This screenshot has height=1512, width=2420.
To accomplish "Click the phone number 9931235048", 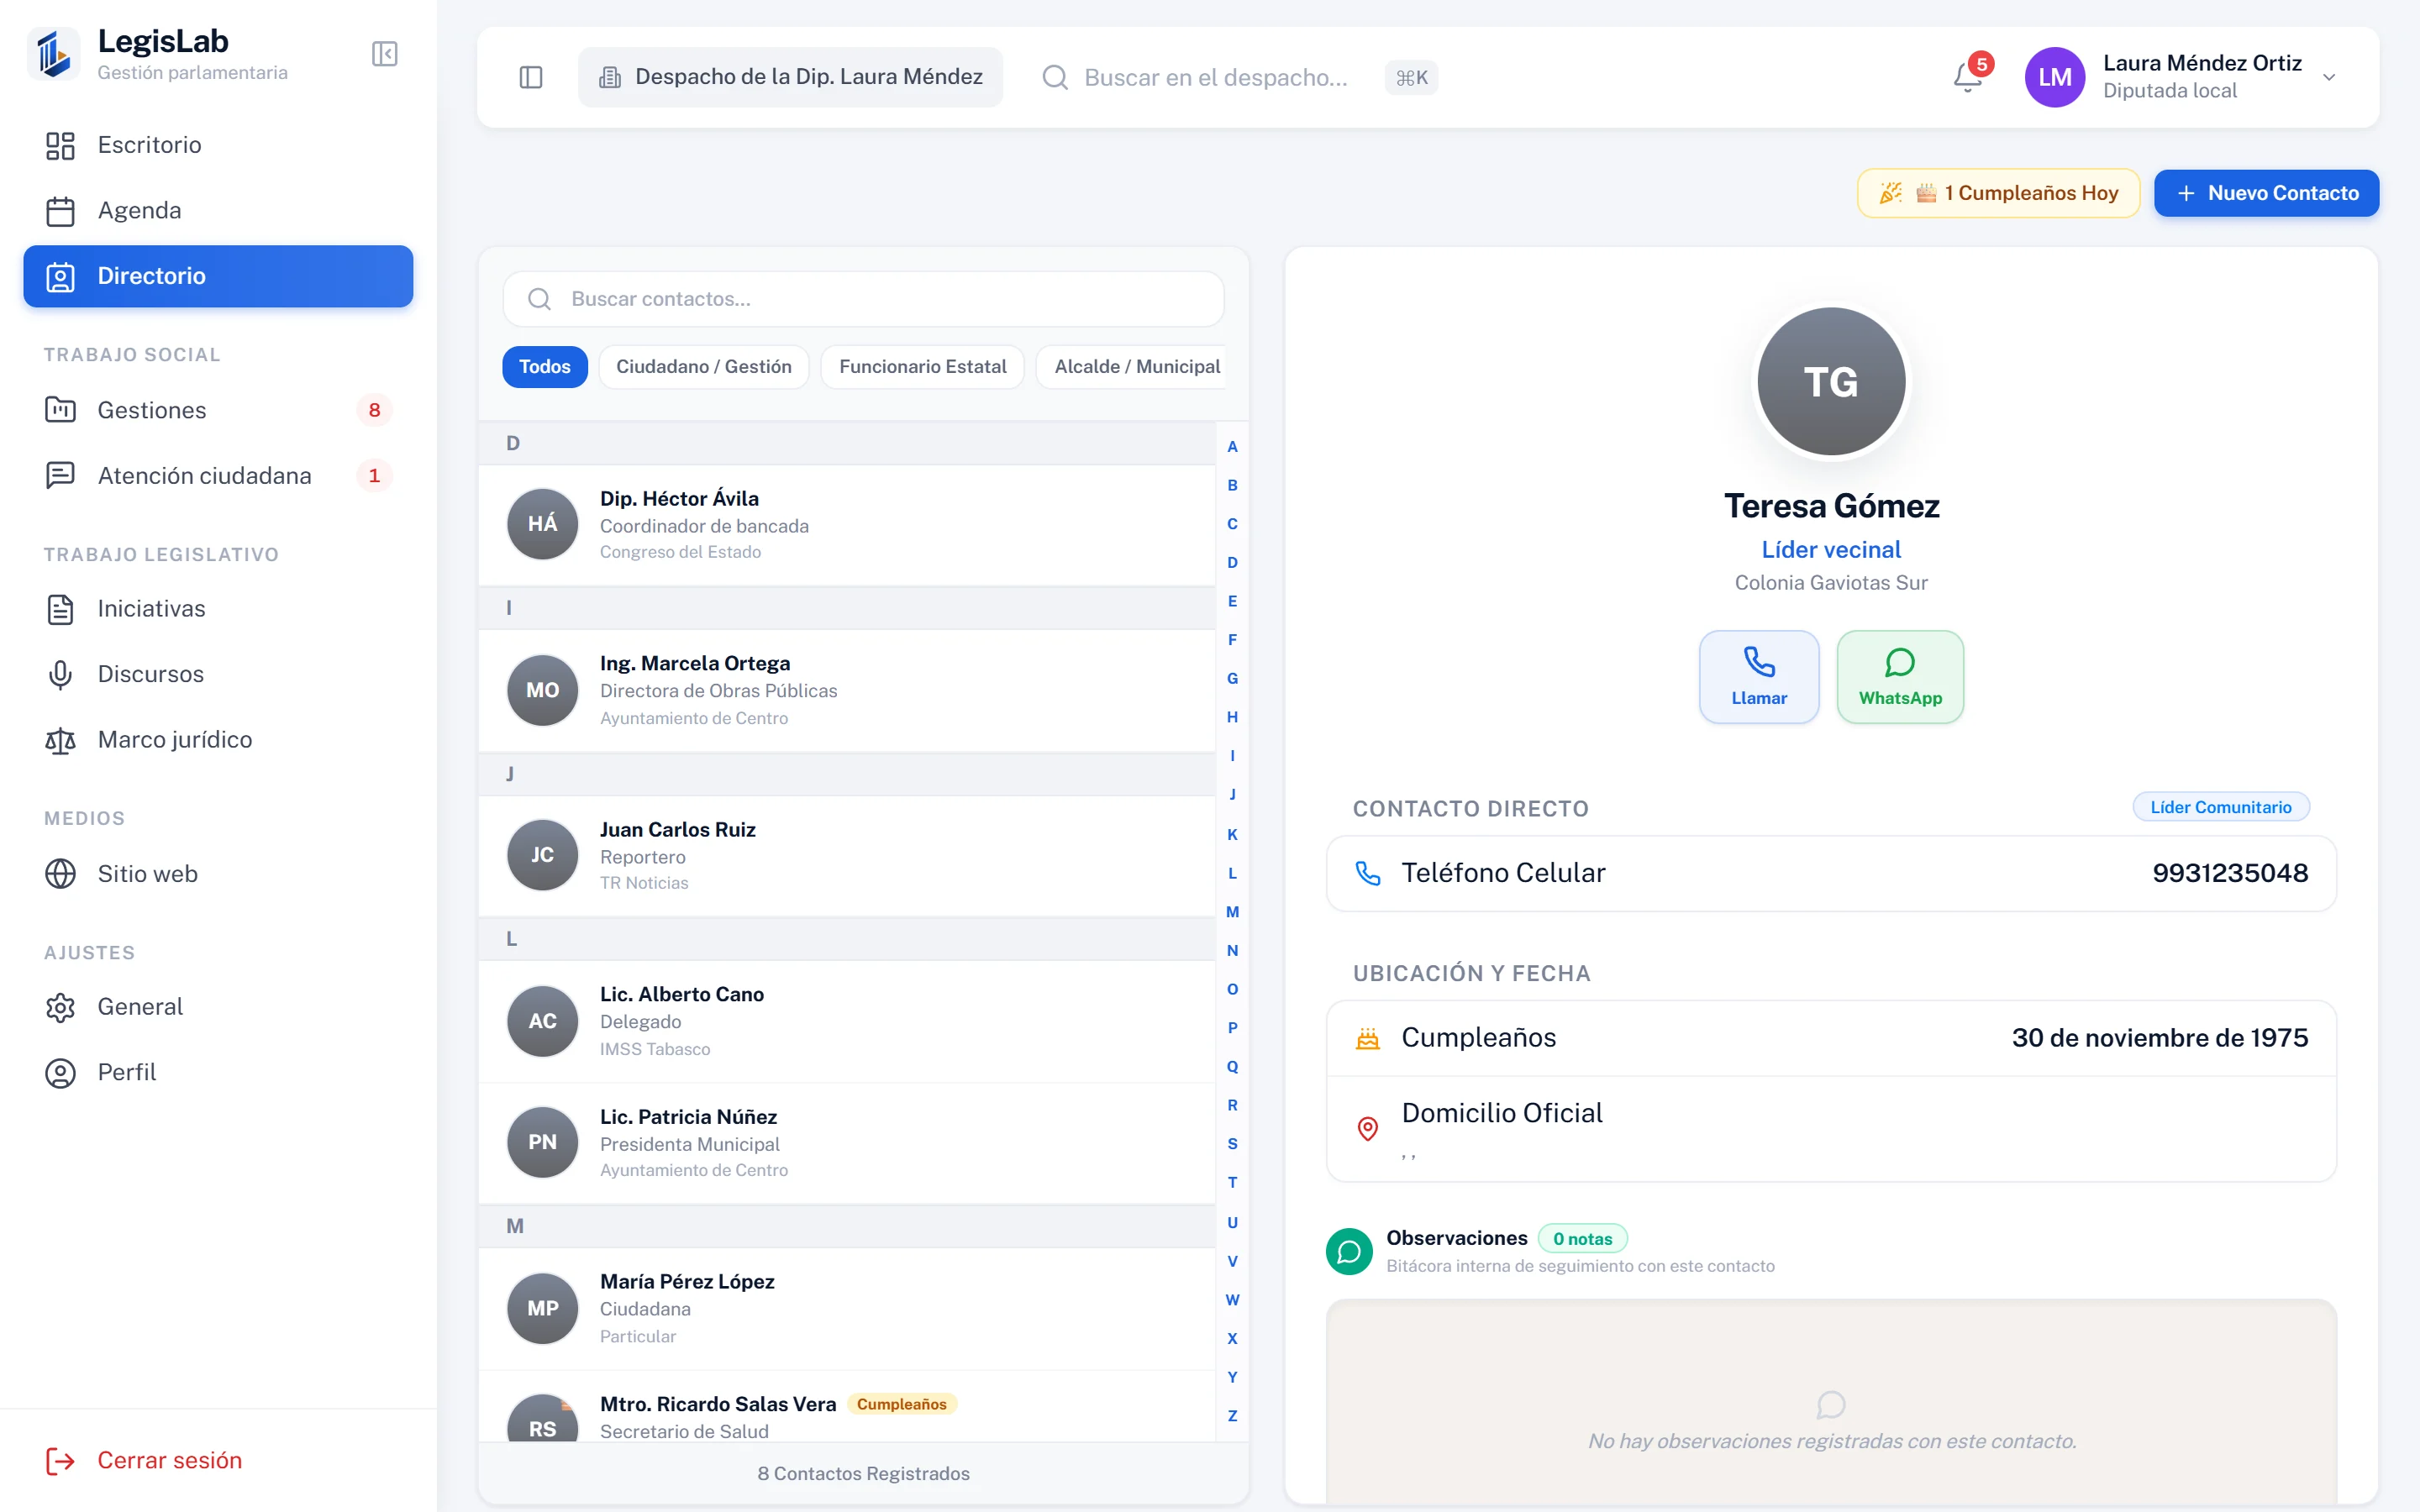I will pyautogui.click(x=2230, y=873).
